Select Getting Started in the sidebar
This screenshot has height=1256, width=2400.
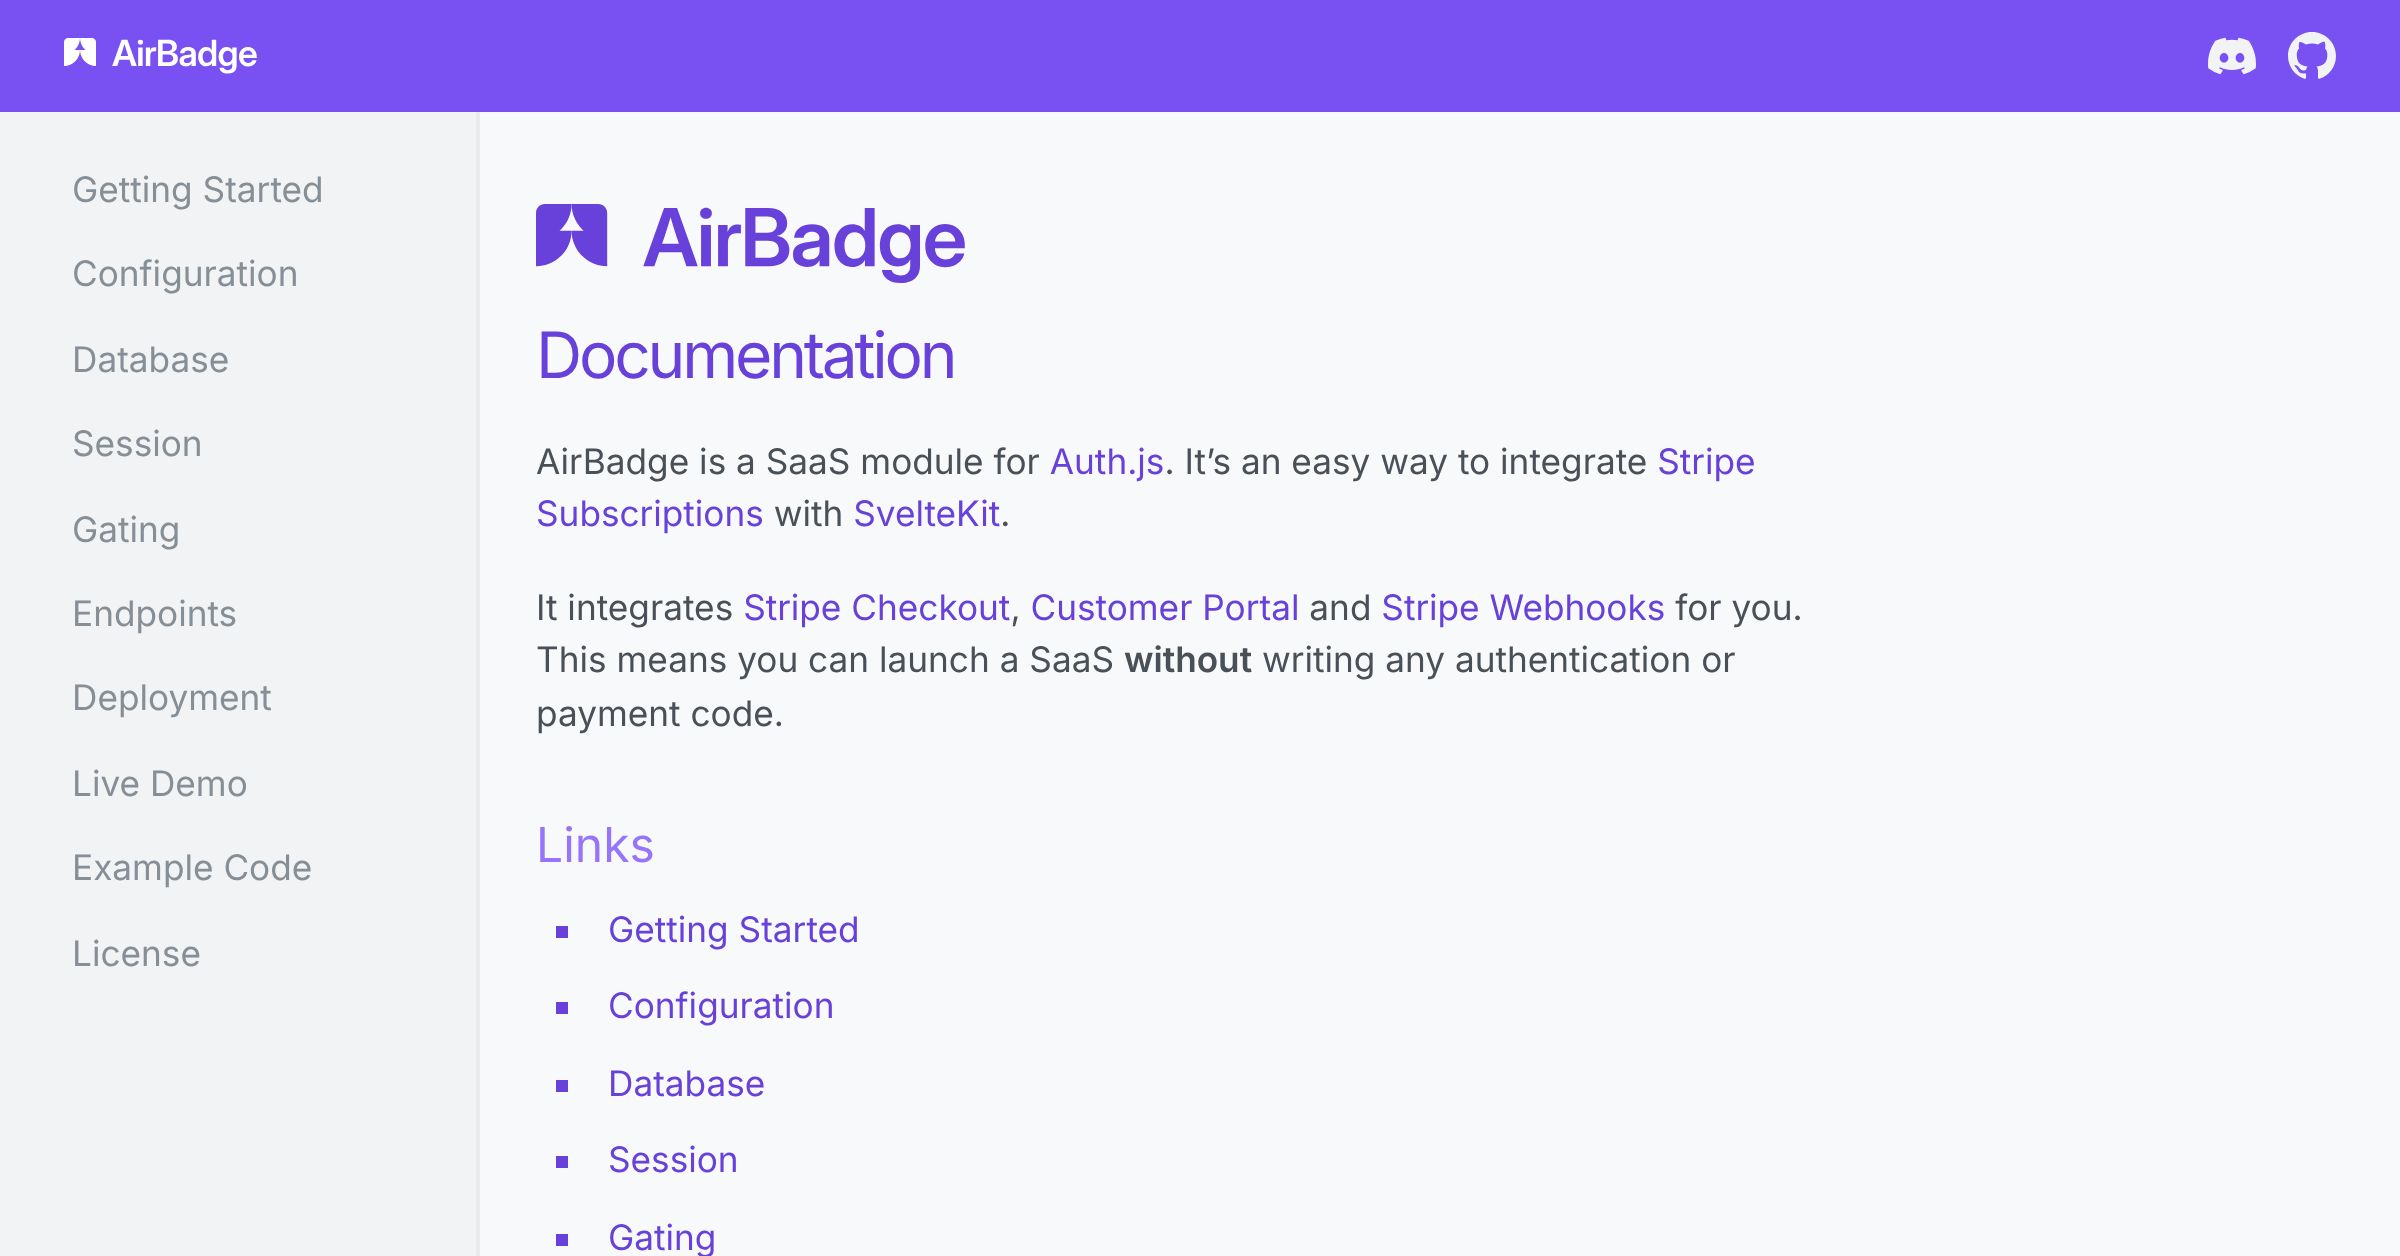click(197, 189)
